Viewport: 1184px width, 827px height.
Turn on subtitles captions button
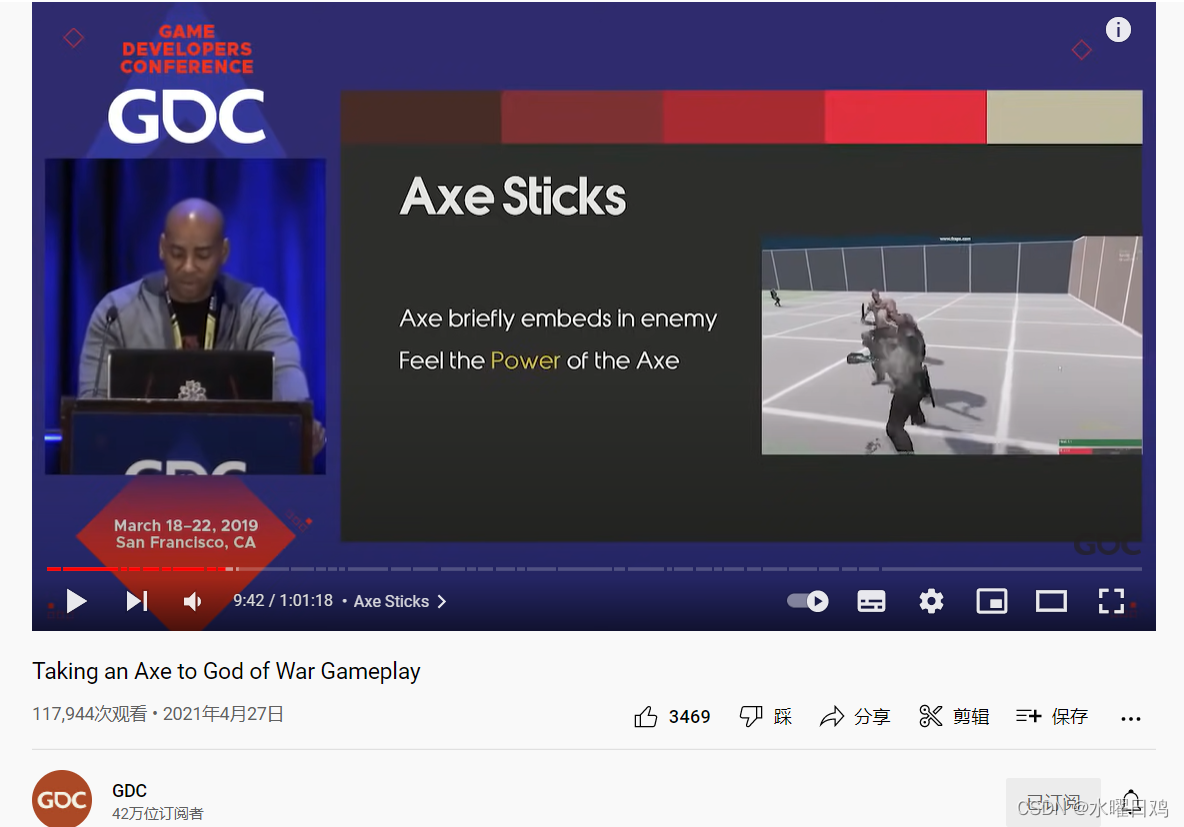click(x=871, y=601)
